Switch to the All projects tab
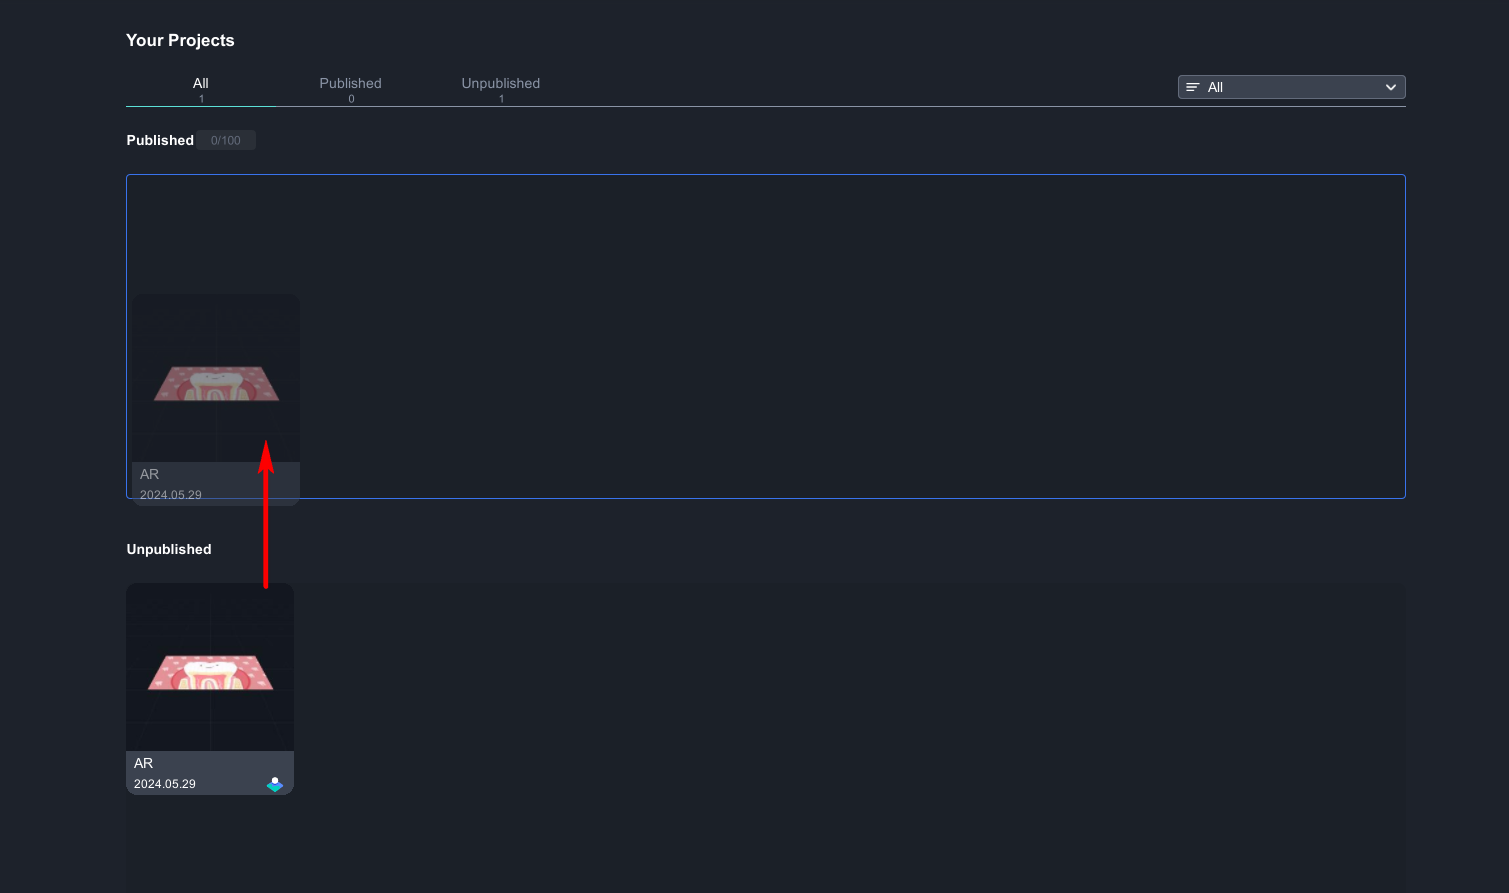Viewport: 1509px width, 893px height. point(201,88)
